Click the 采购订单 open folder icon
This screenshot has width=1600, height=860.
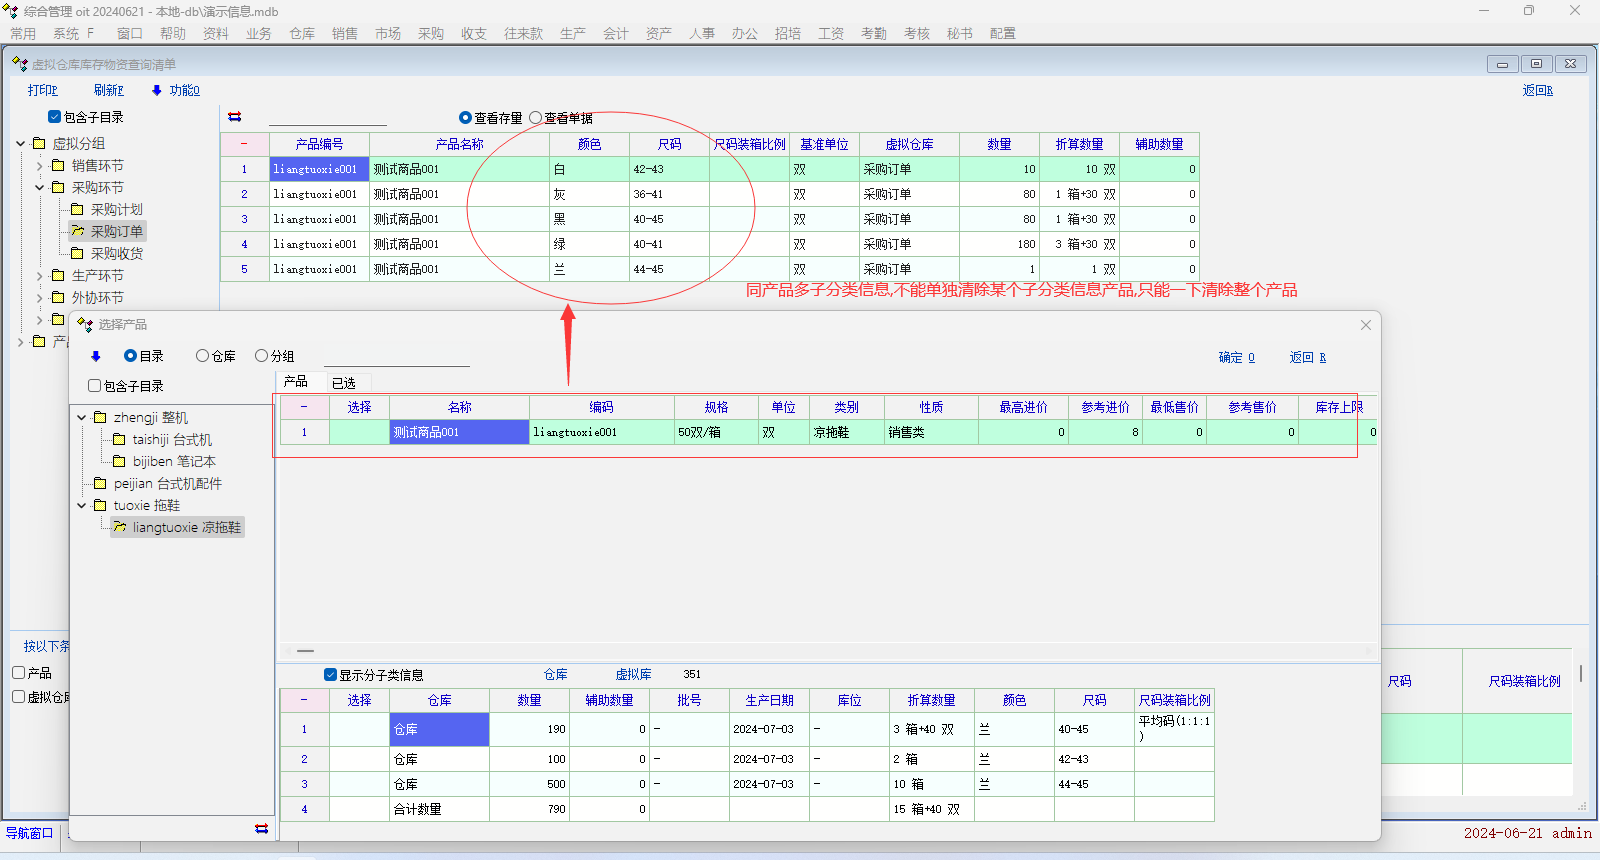(78, 231)
